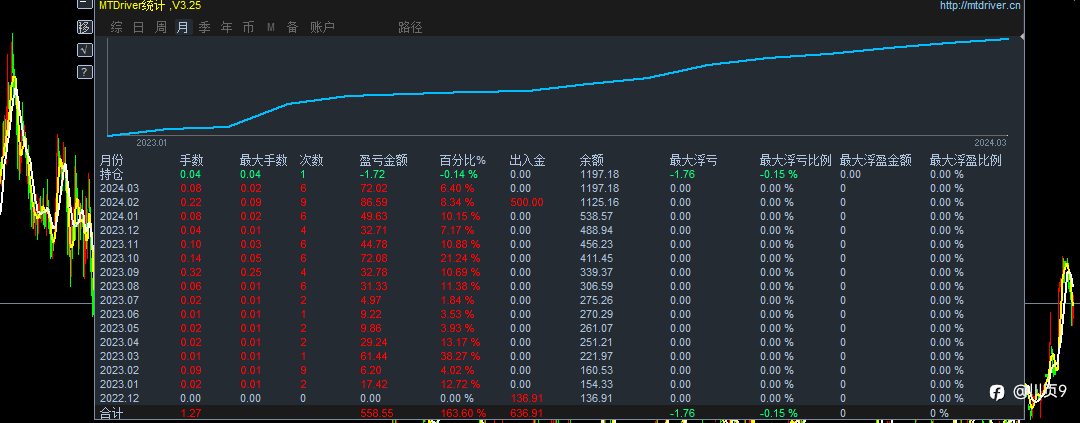This screenshot has width=1080, height=423.
Task: Click -0.14 % in the 持仓 row
Action: [459, 174]
